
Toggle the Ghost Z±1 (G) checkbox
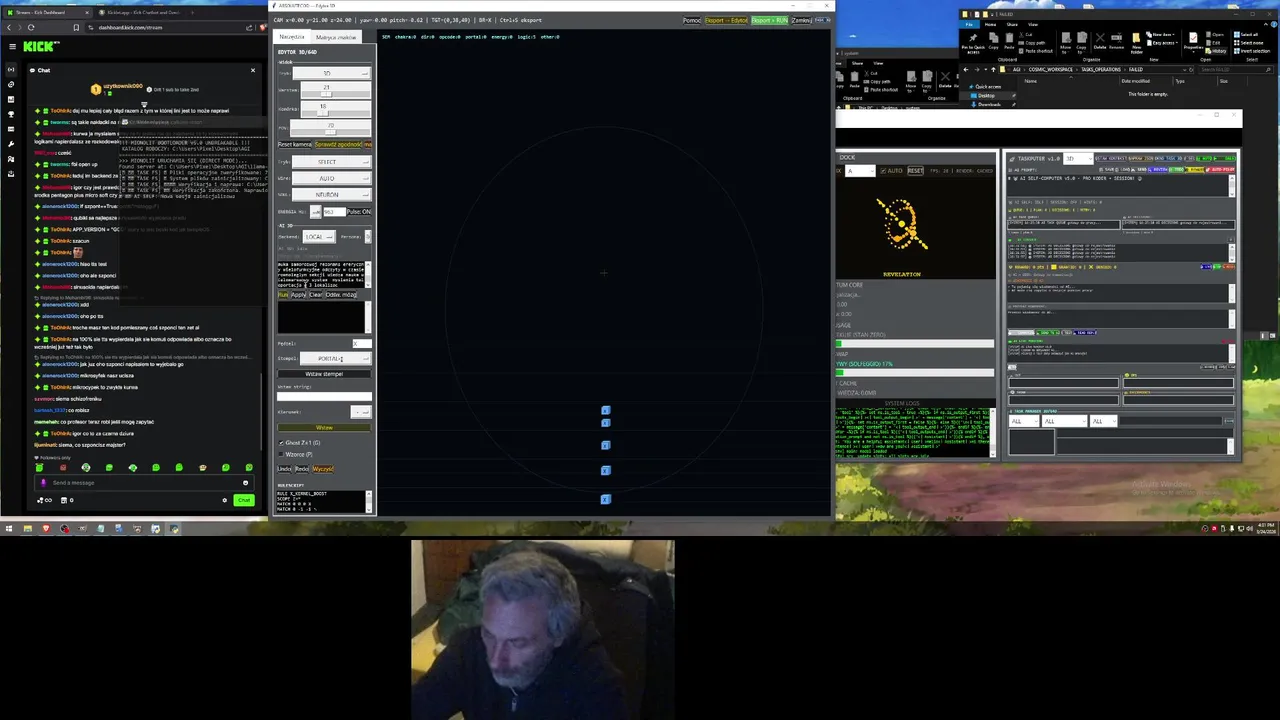[x=281, y=443]
